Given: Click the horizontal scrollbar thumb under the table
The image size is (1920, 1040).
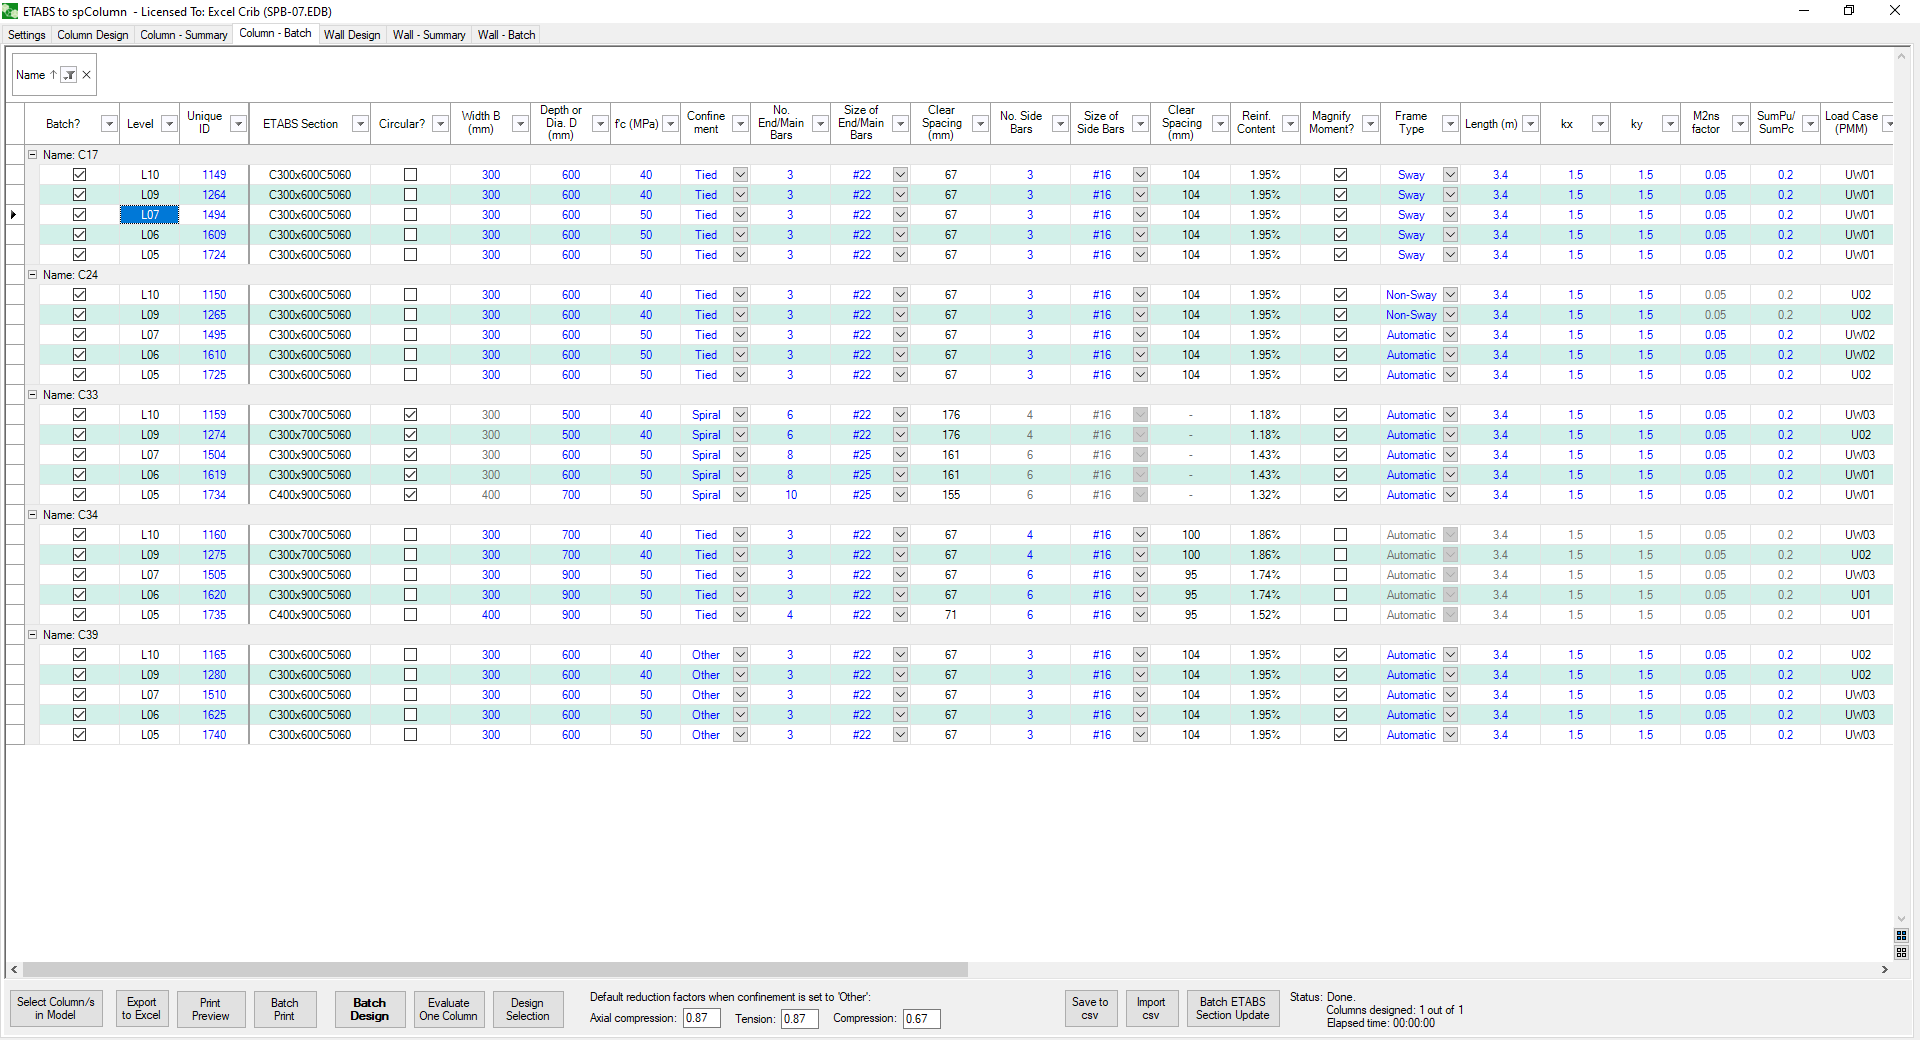Looking at the screenshot, I should click(x=495, y=970).
